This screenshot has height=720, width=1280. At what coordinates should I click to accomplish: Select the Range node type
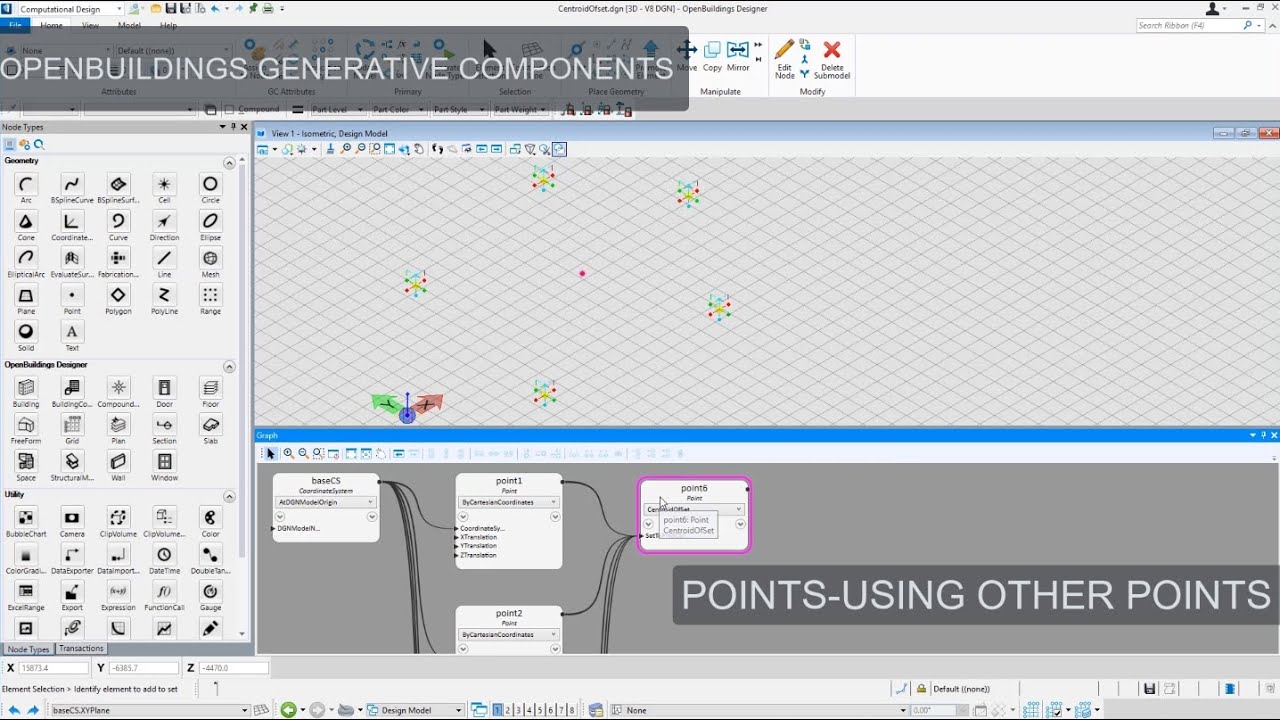coord(210,299)
